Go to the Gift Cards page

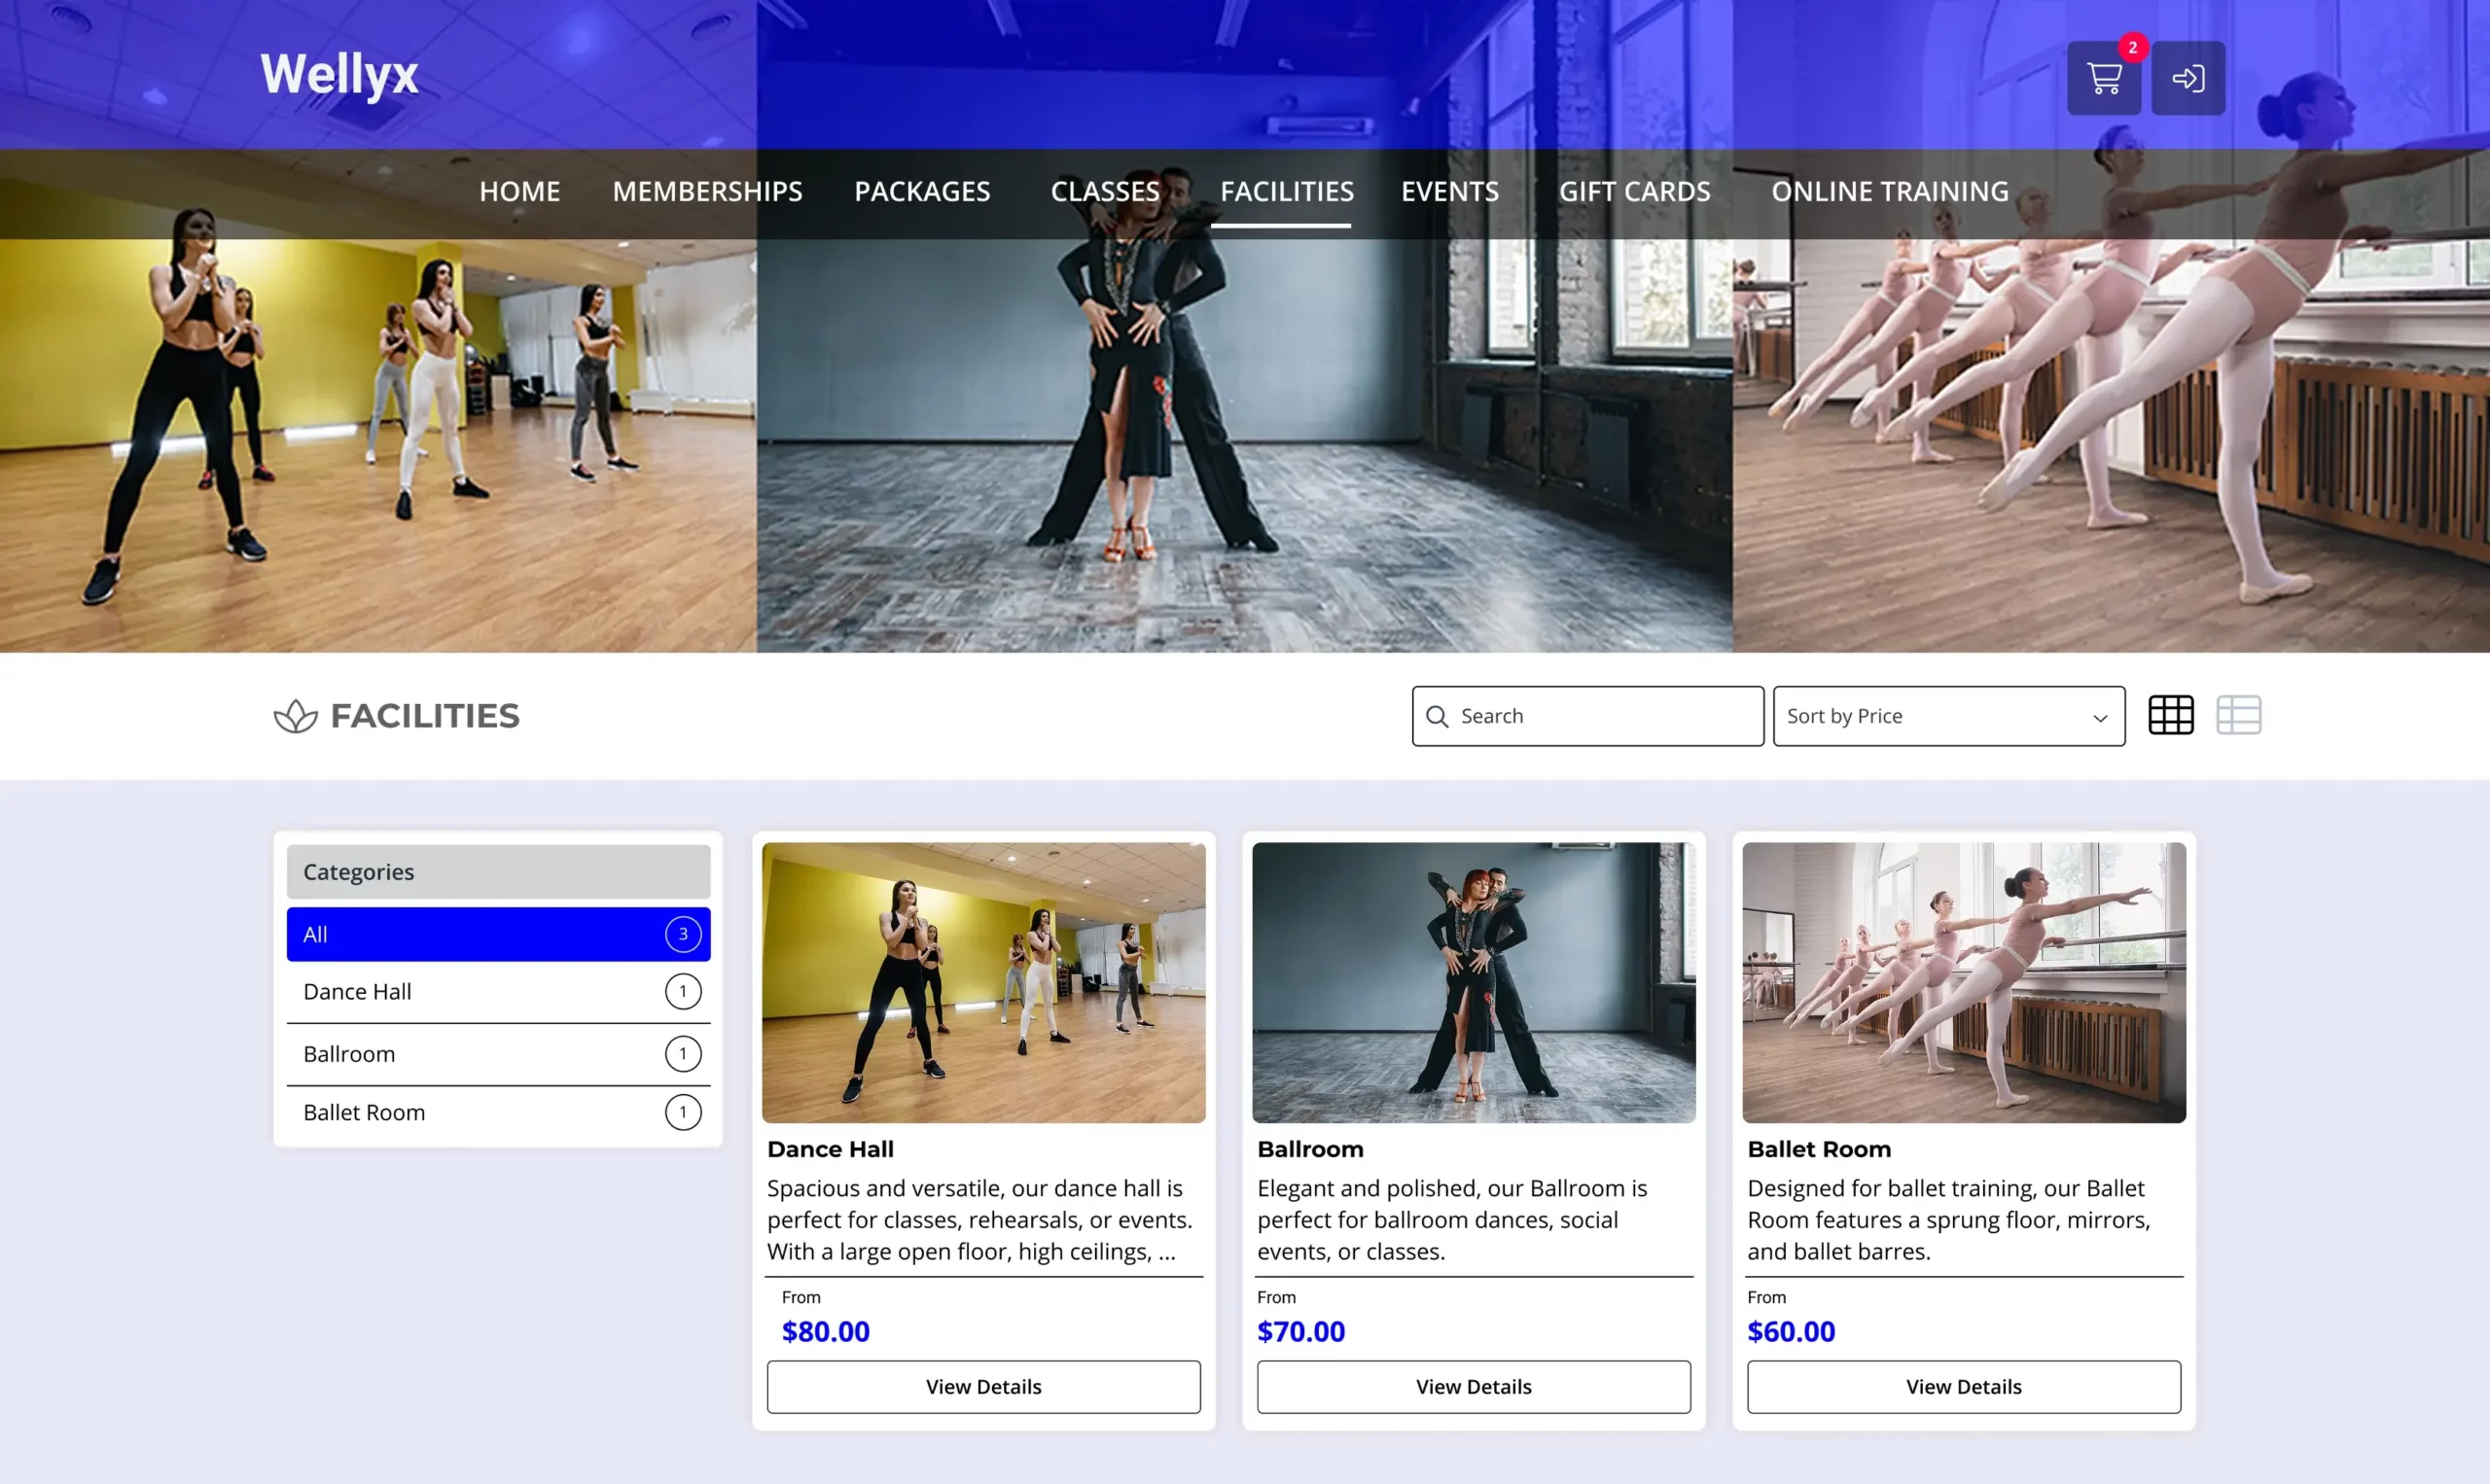tap(1634, 191)
